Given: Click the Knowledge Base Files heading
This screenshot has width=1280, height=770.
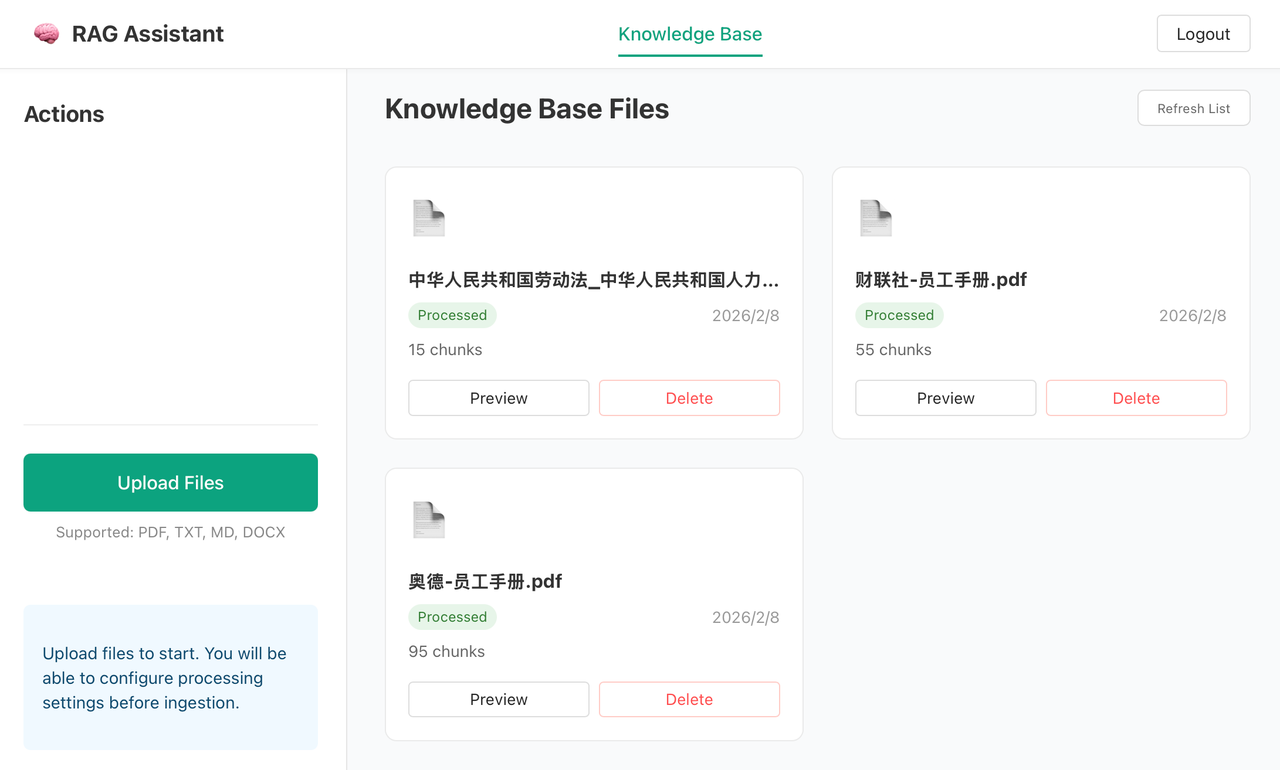Looking at the screenshot, I should coord(527,109).
